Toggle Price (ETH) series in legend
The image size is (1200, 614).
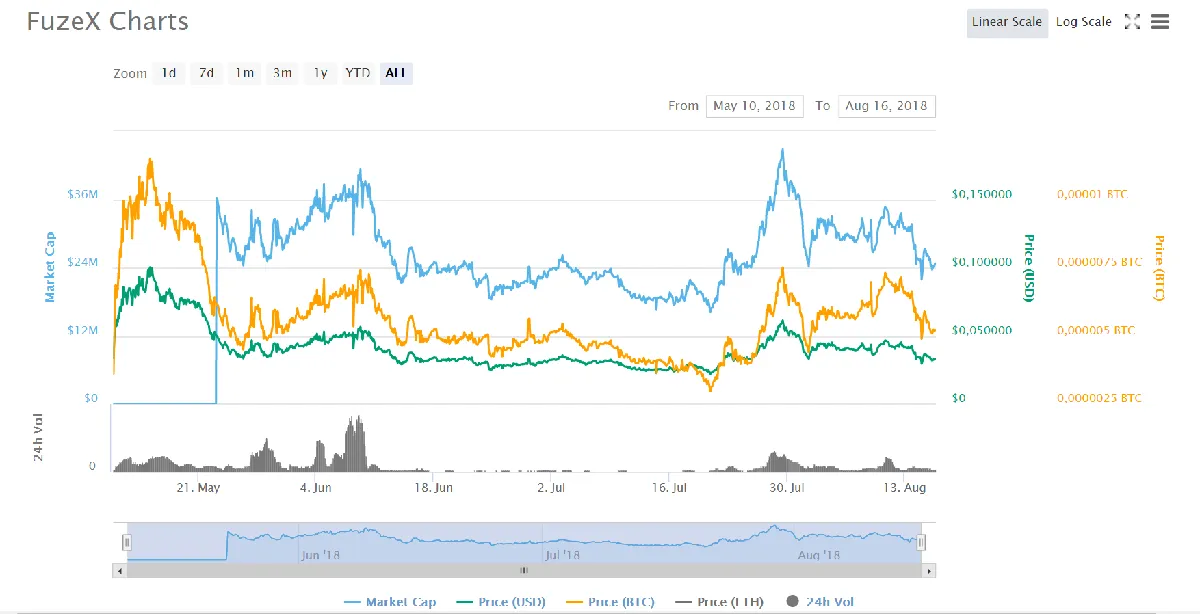click(x=717, y=602)
